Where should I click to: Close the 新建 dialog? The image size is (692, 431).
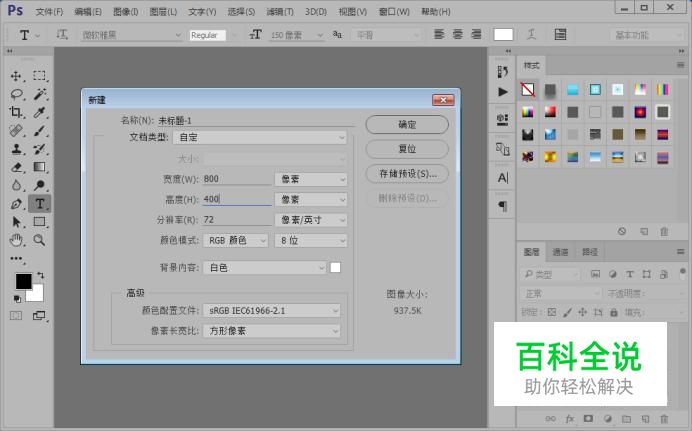pyautogui.click(x=443, y=100)
